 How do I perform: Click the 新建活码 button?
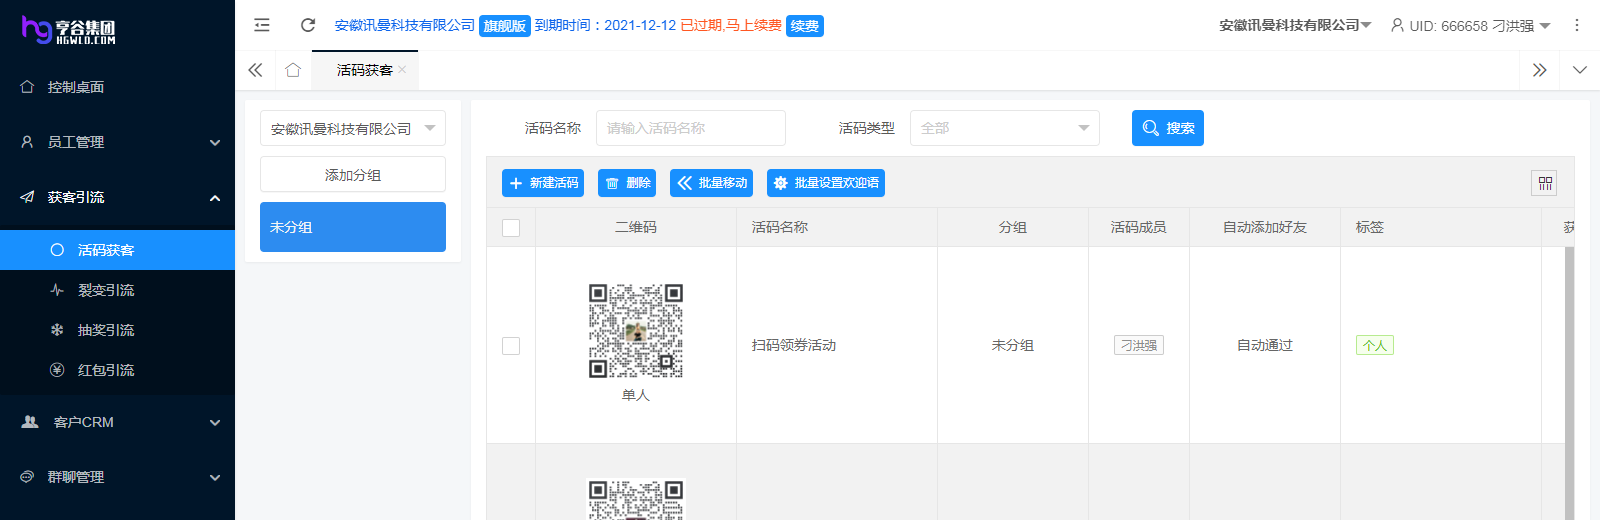click(x=543, y=183)
